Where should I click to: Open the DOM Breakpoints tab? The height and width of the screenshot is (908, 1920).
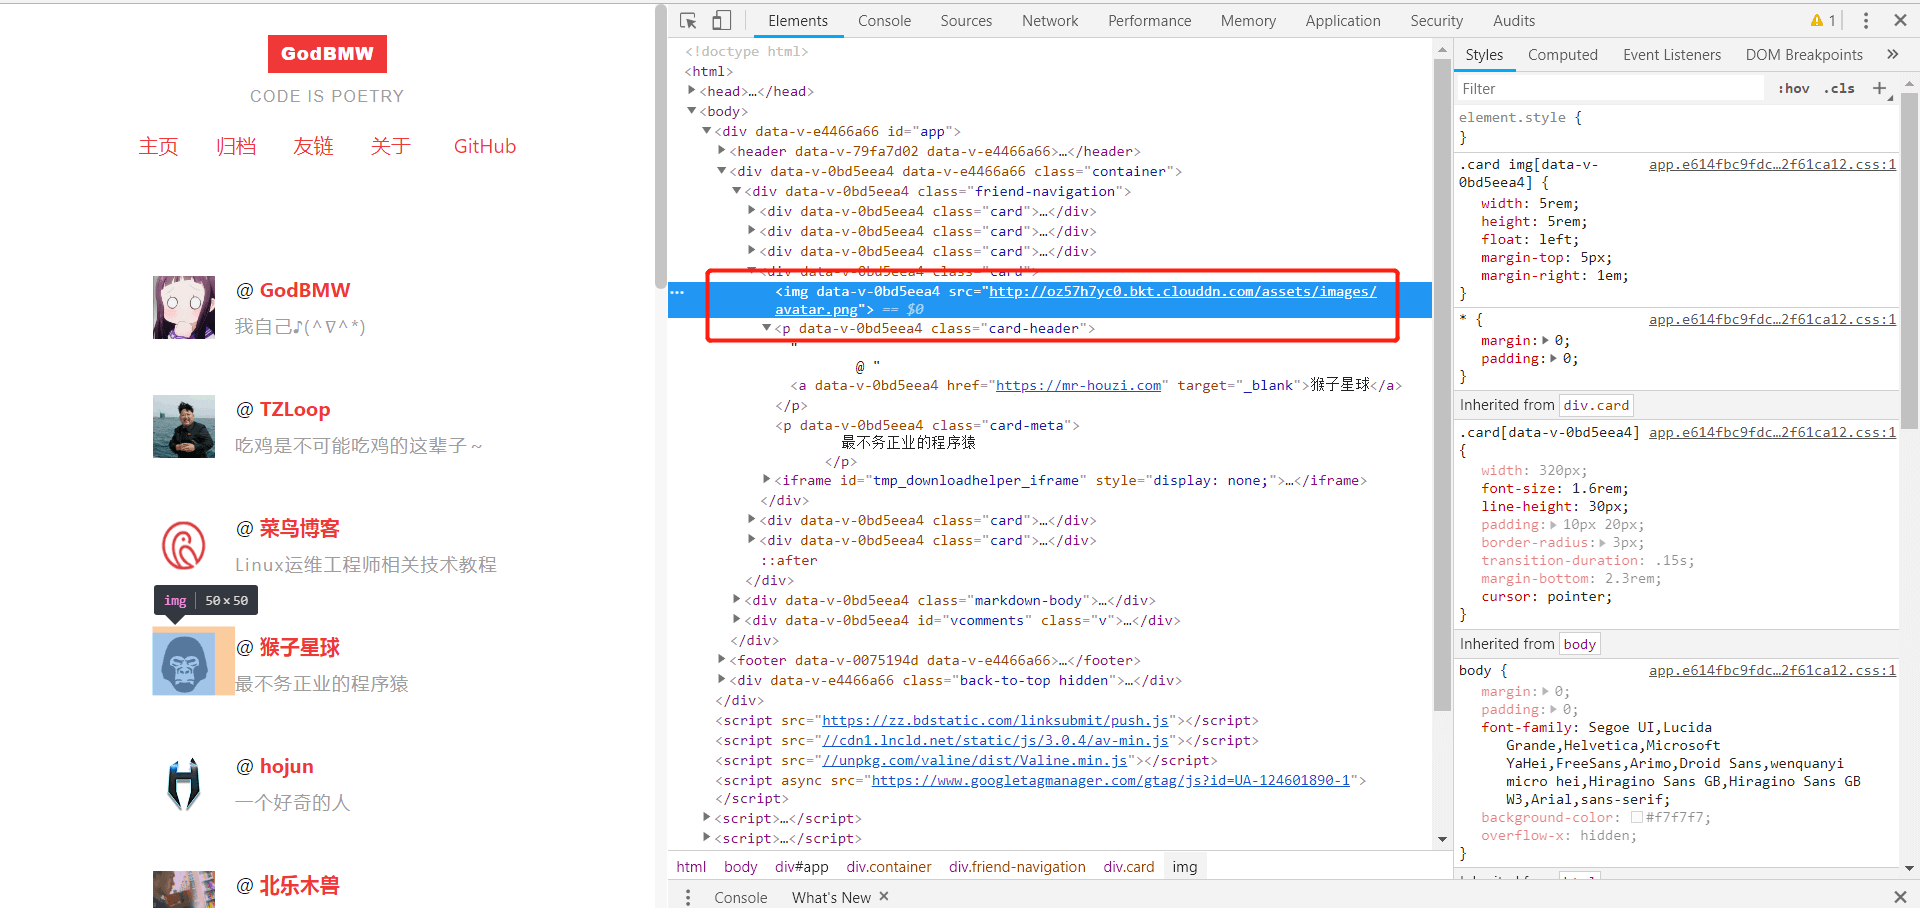tap(1804, 54)
